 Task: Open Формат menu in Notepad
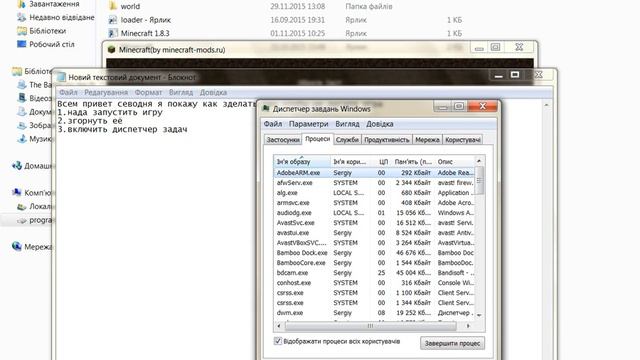[x=149, y=93]
